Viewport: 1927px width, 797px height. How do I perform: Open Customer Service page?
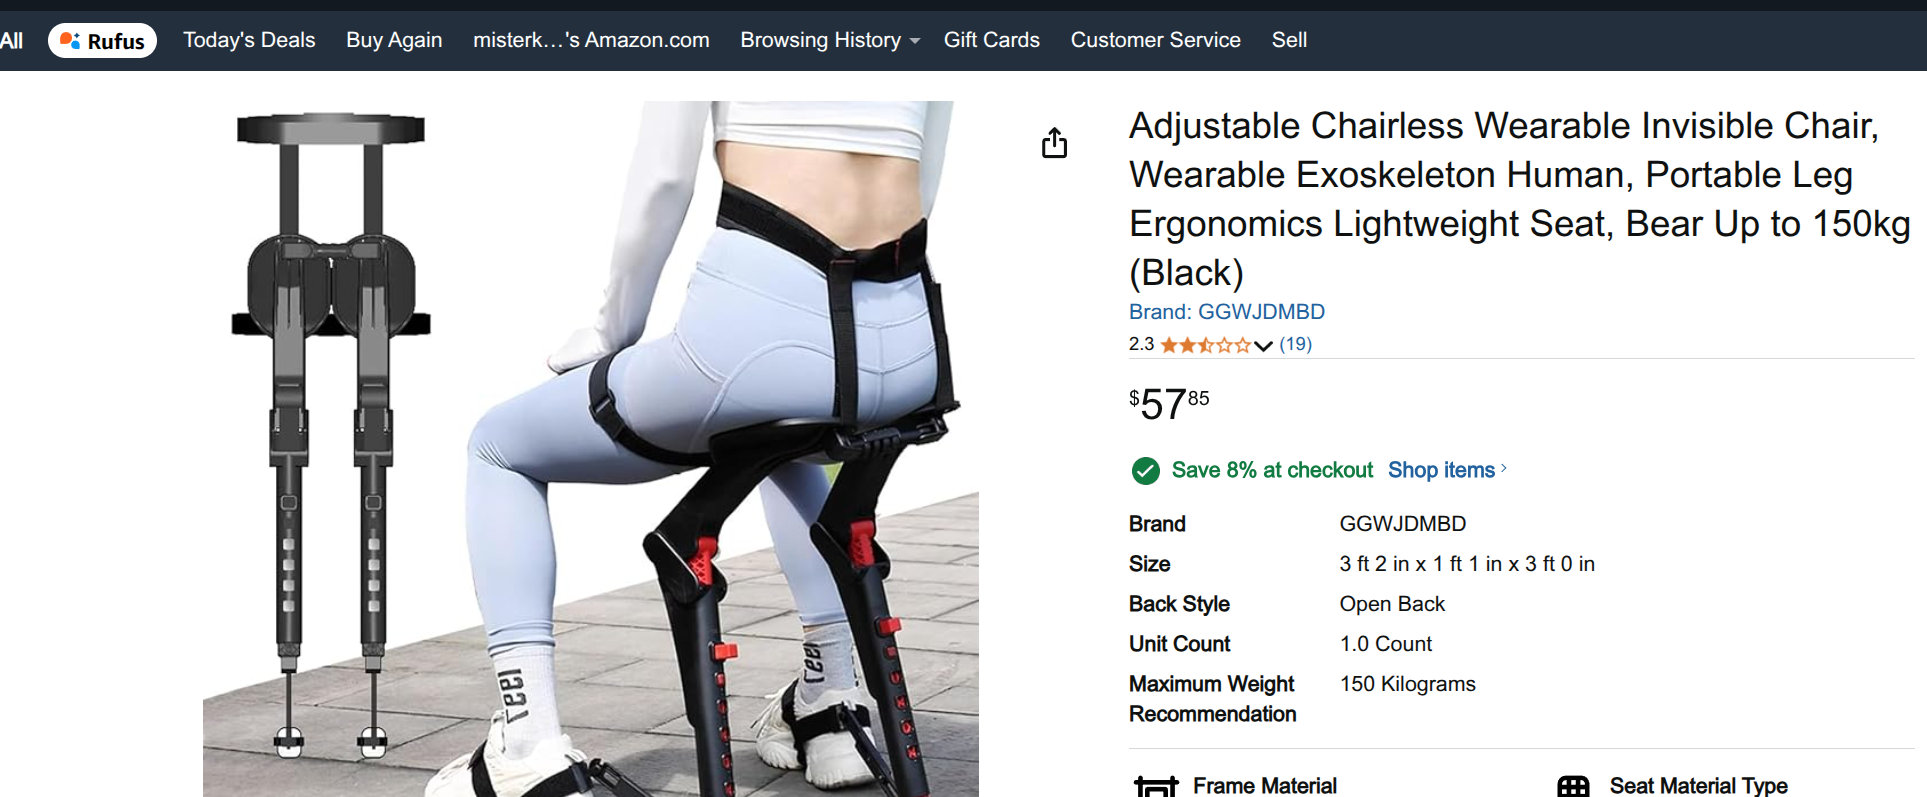click(x=1155, y=40)
